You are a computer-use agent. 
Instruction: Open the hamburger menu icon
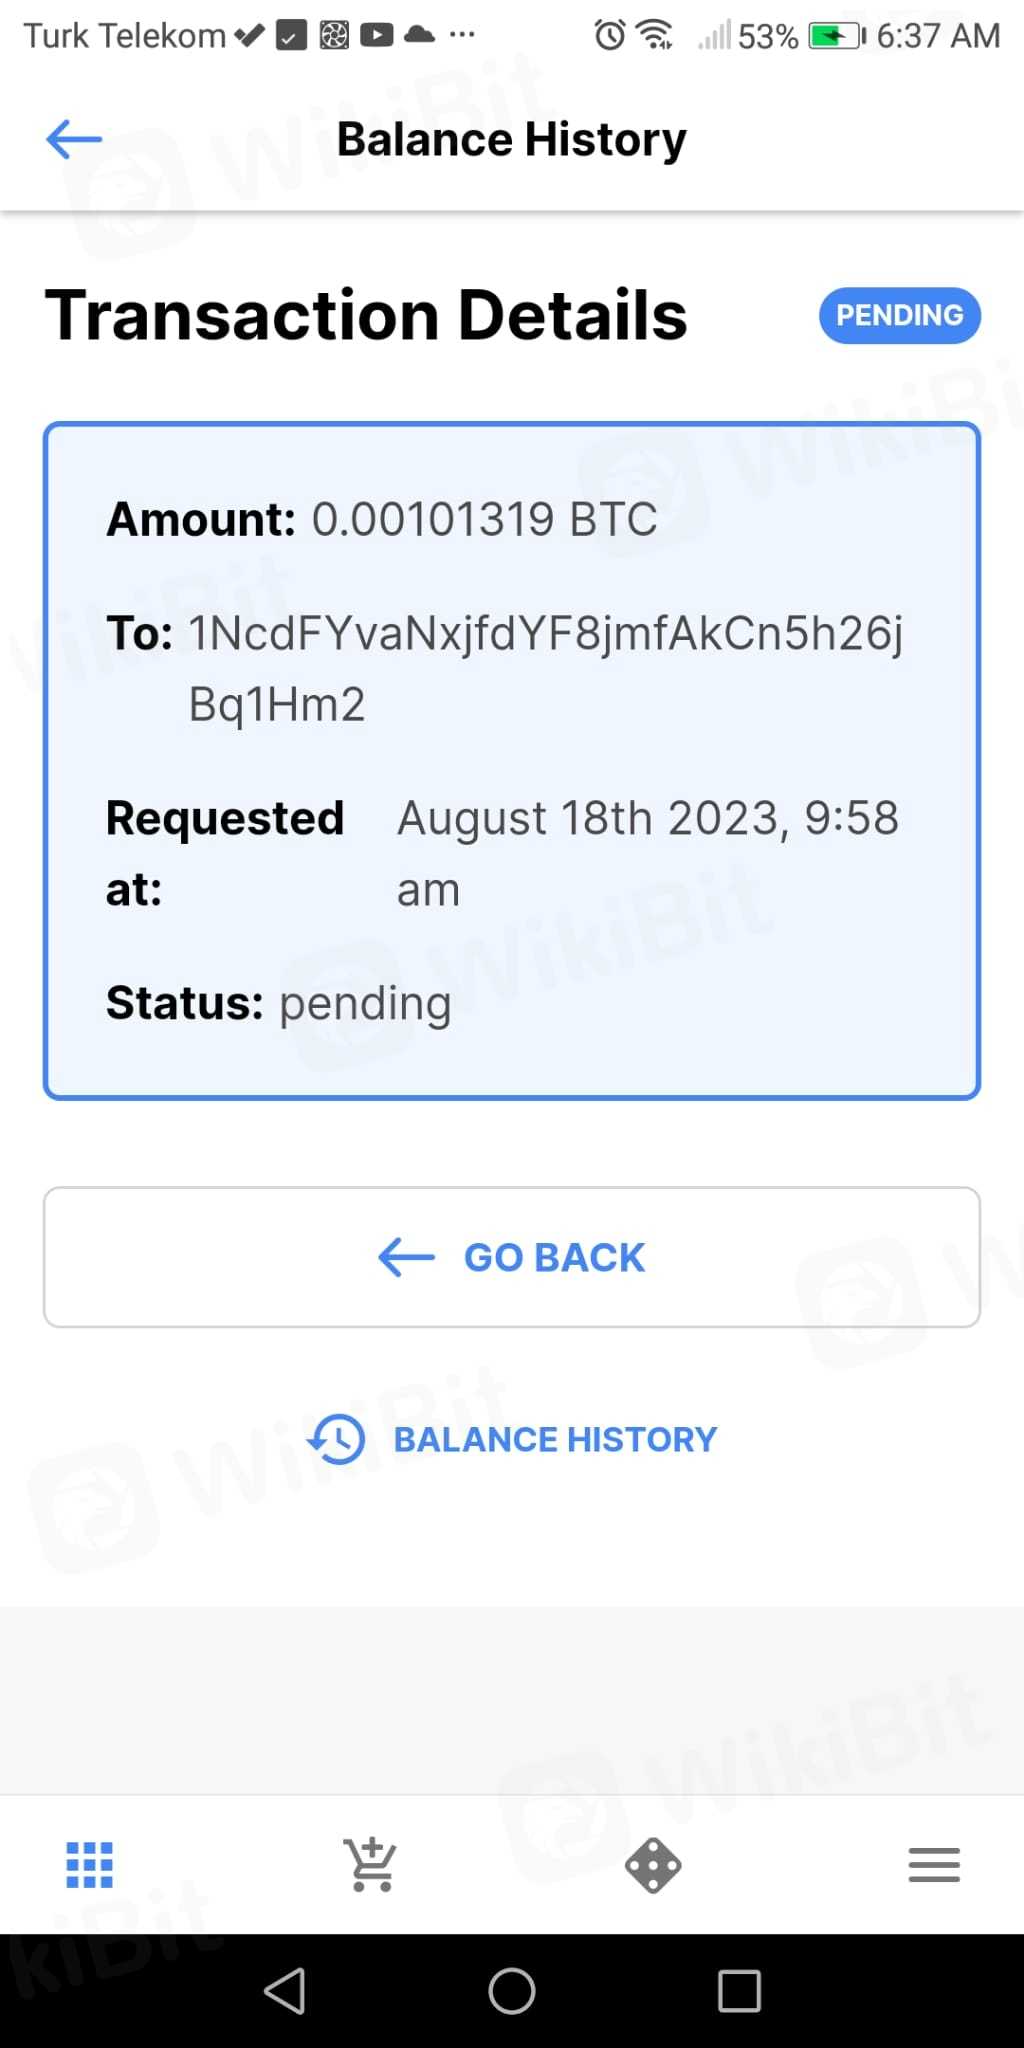934,1865
